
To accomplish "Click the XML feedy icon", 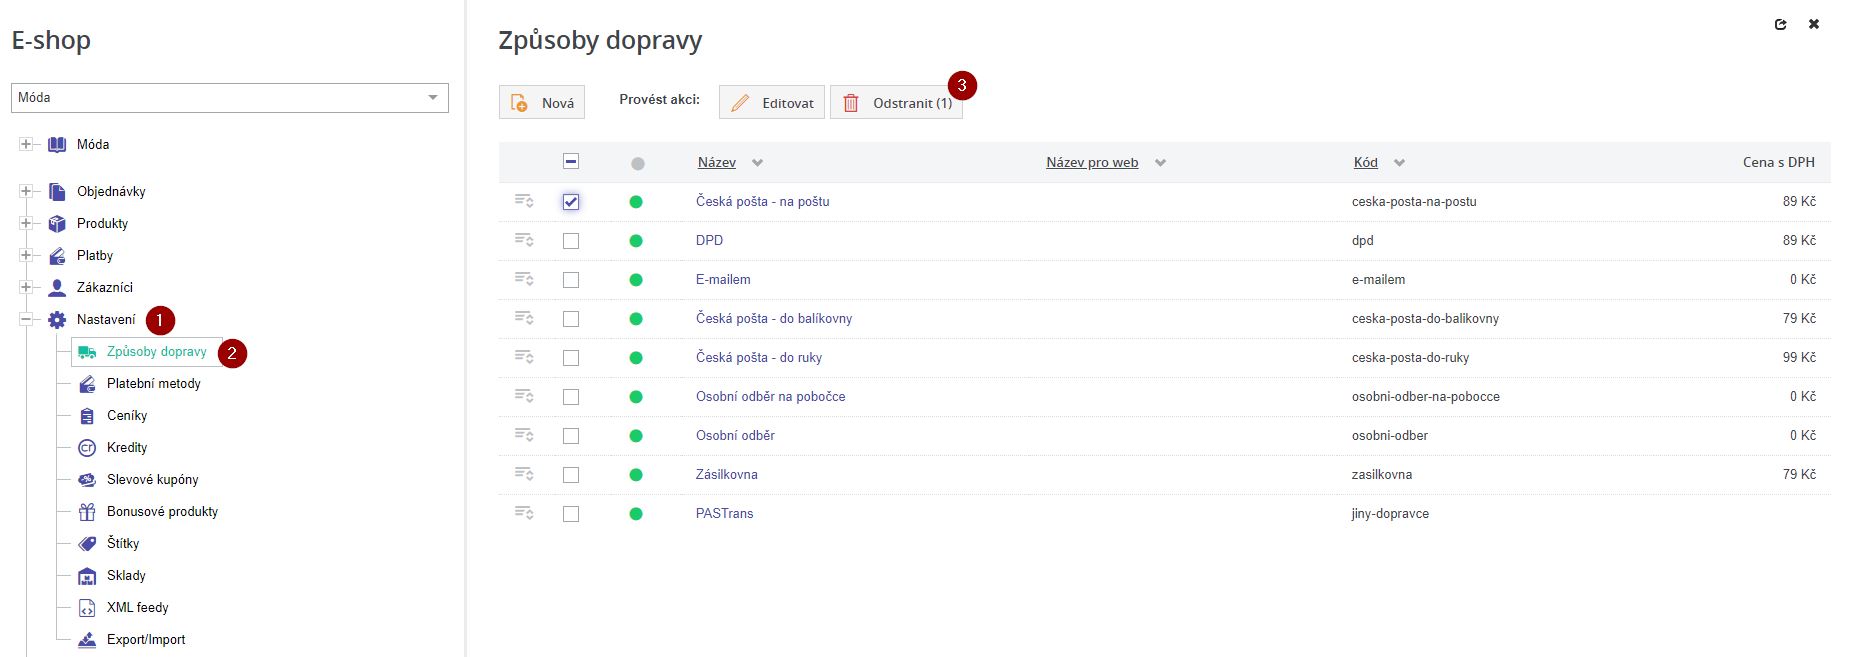I will [x=87, y=608].
